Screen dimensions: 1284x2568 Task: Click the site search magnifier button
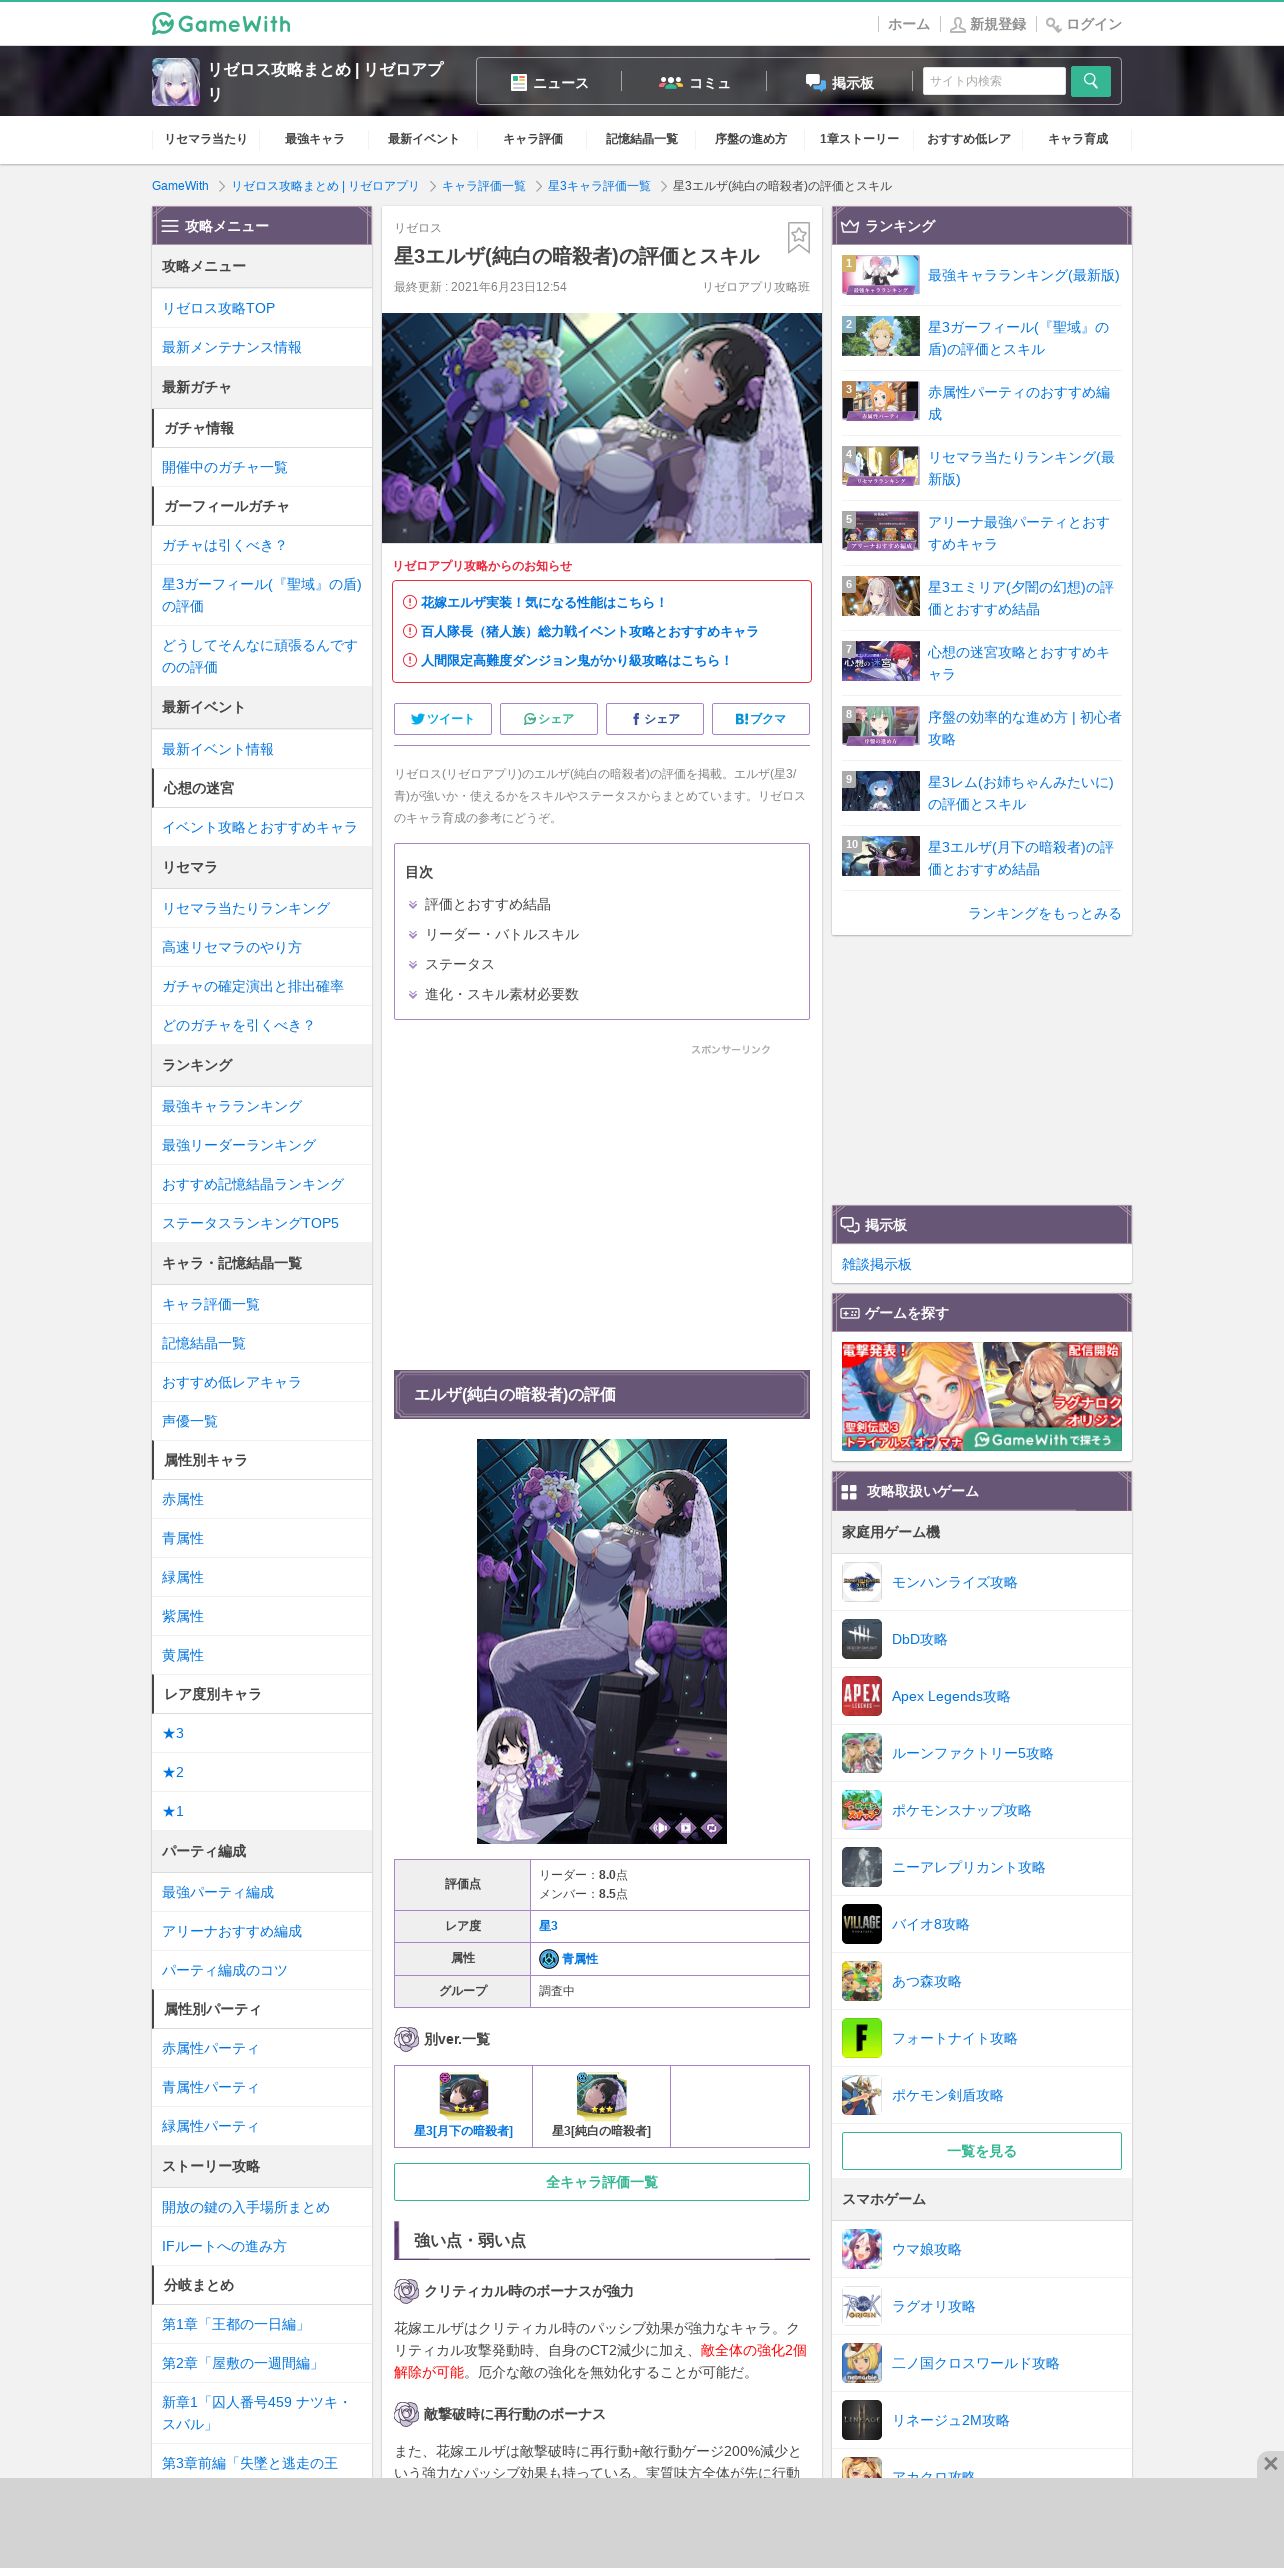tap(1090, 81)
